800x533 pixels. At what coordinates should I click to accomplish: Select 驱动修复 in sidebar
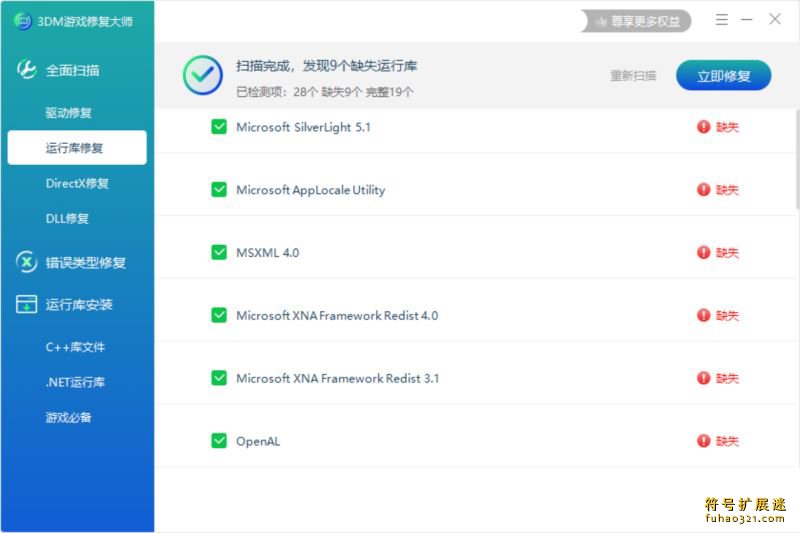point(68,113)
